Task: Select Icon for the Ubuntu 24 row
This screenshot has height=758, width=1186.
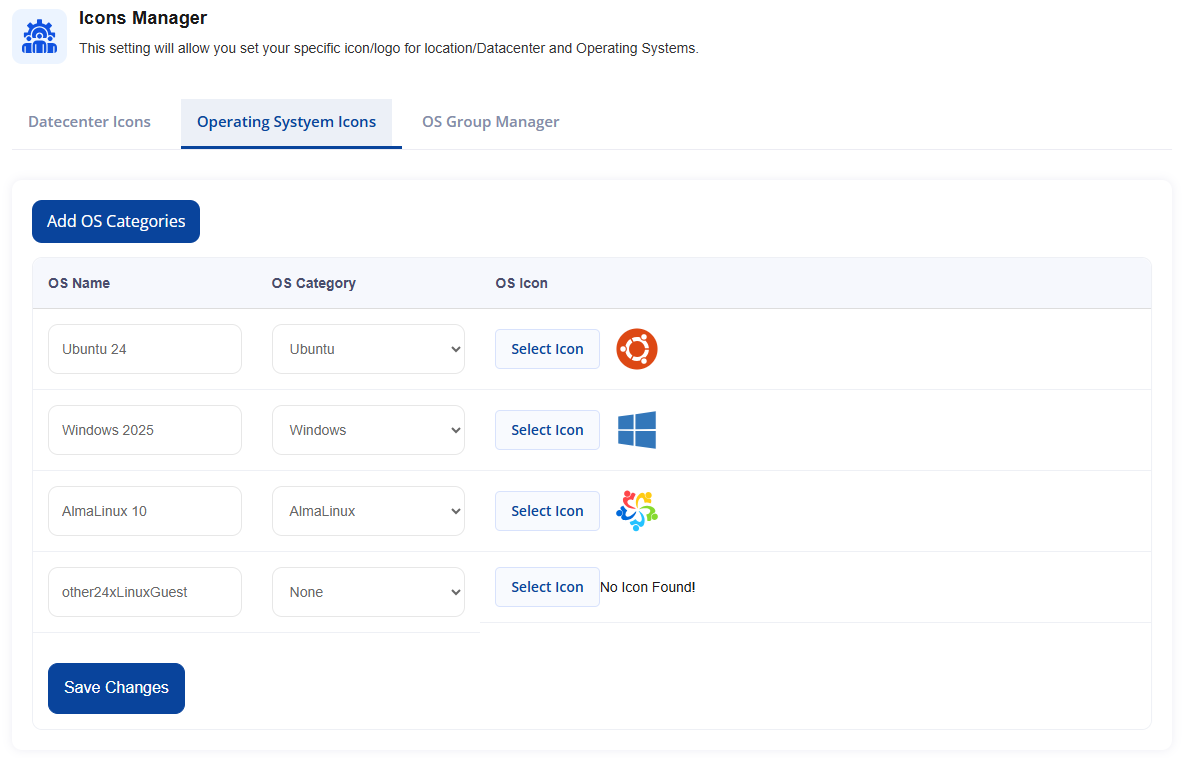Action: [x=547, y=349]
